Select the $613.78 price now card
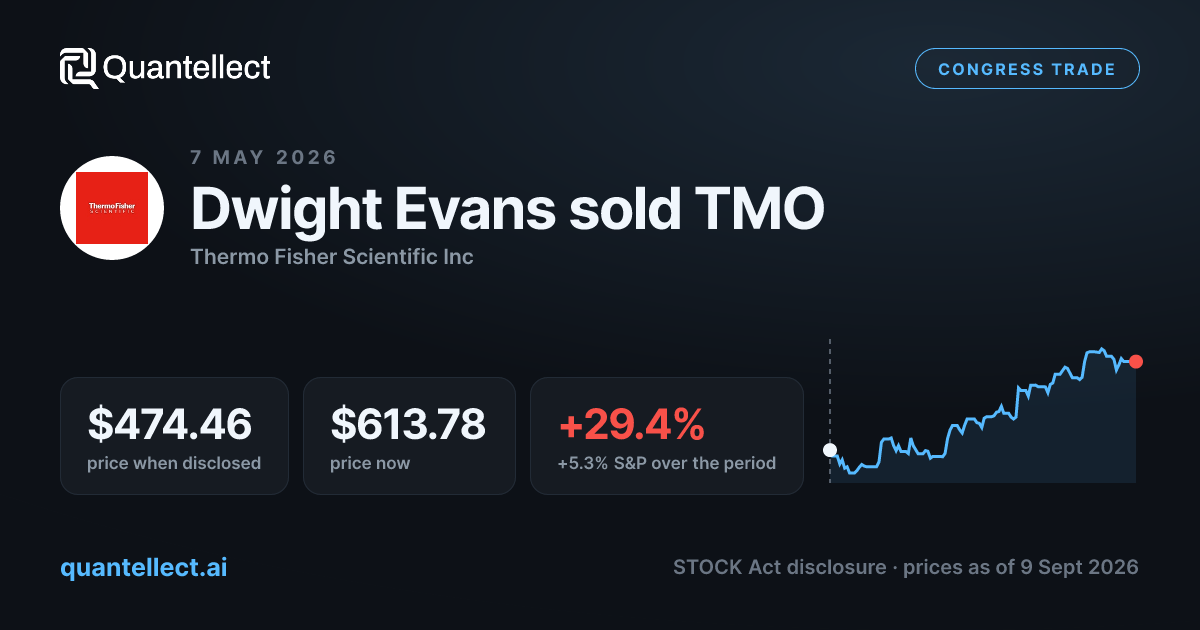 409,436
